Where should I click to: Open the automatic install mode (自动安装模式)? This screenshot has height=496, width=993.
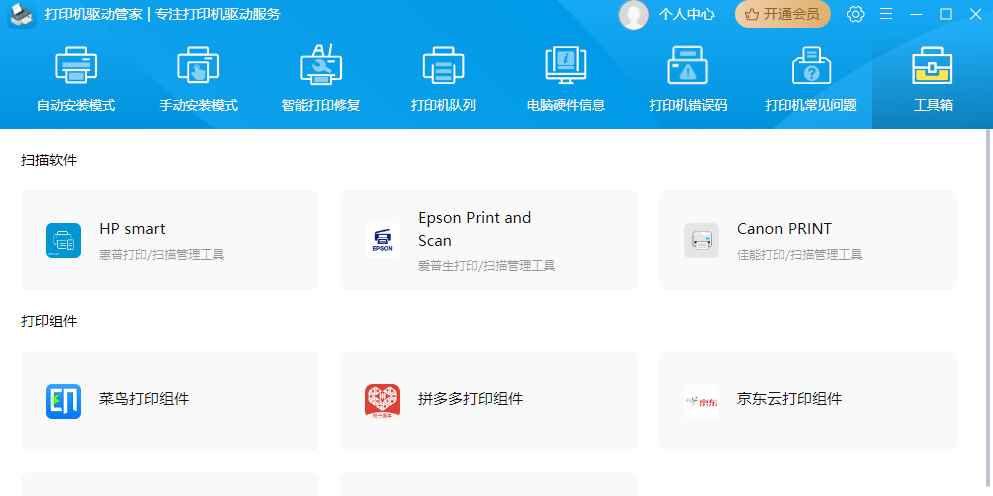click(76, 79)
